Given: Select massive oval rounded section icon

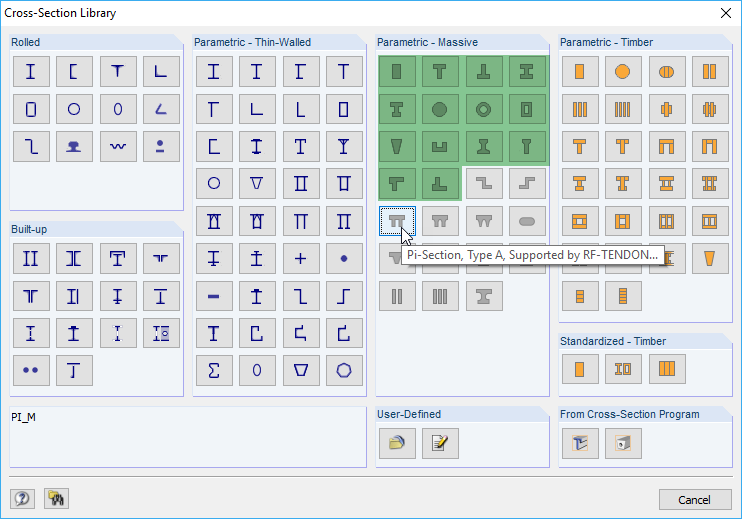Looking at the screenshot, I should tap(527, 221).
